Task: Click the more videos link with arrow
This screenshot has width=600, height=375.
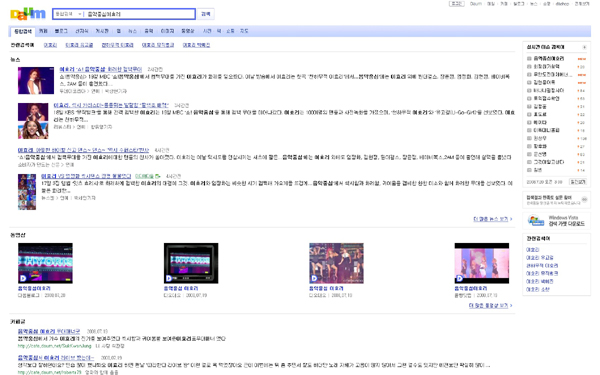Action: pyautogui.click(x=490, y=305)
